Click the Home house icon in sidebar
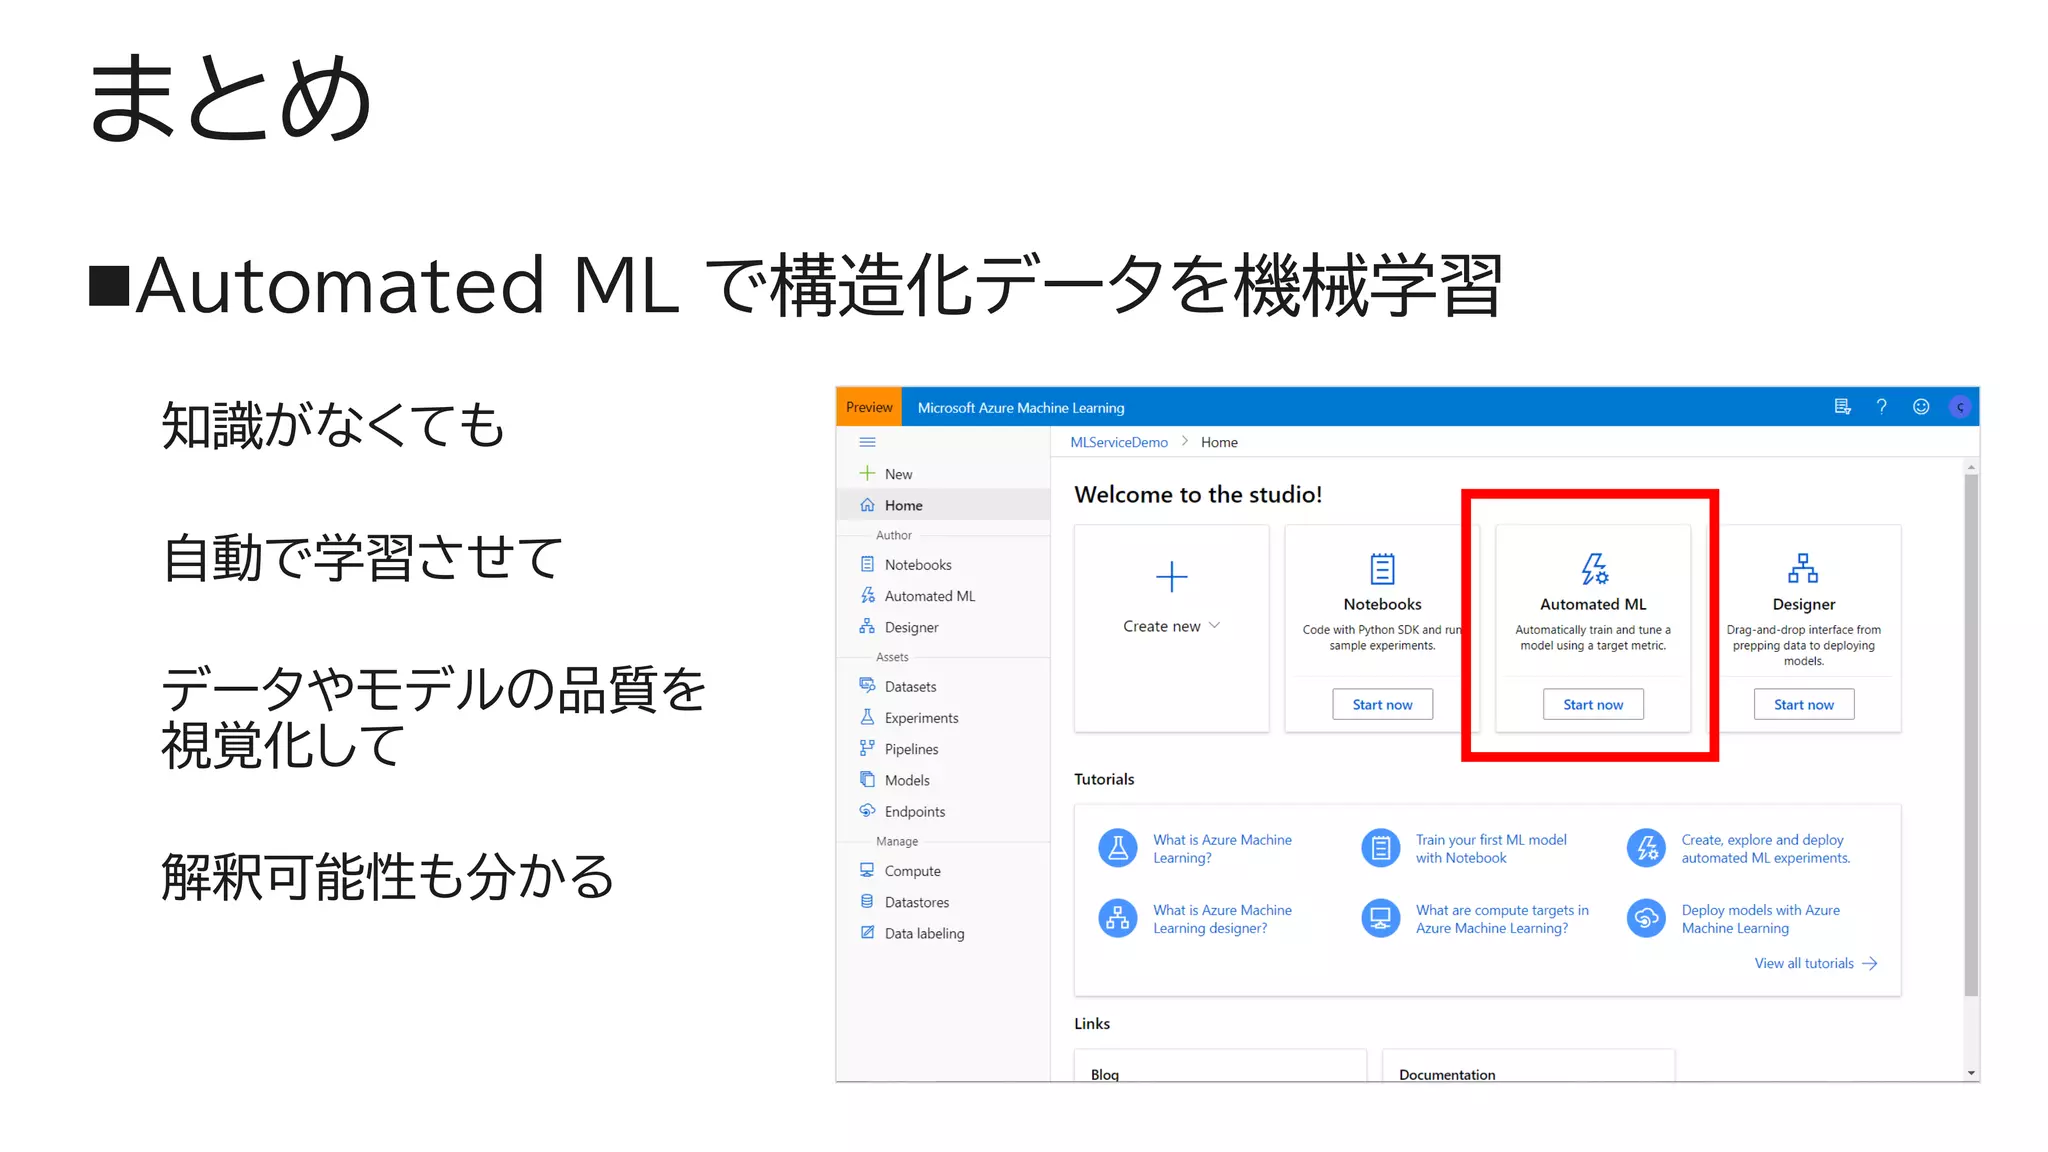 point(867,505)
